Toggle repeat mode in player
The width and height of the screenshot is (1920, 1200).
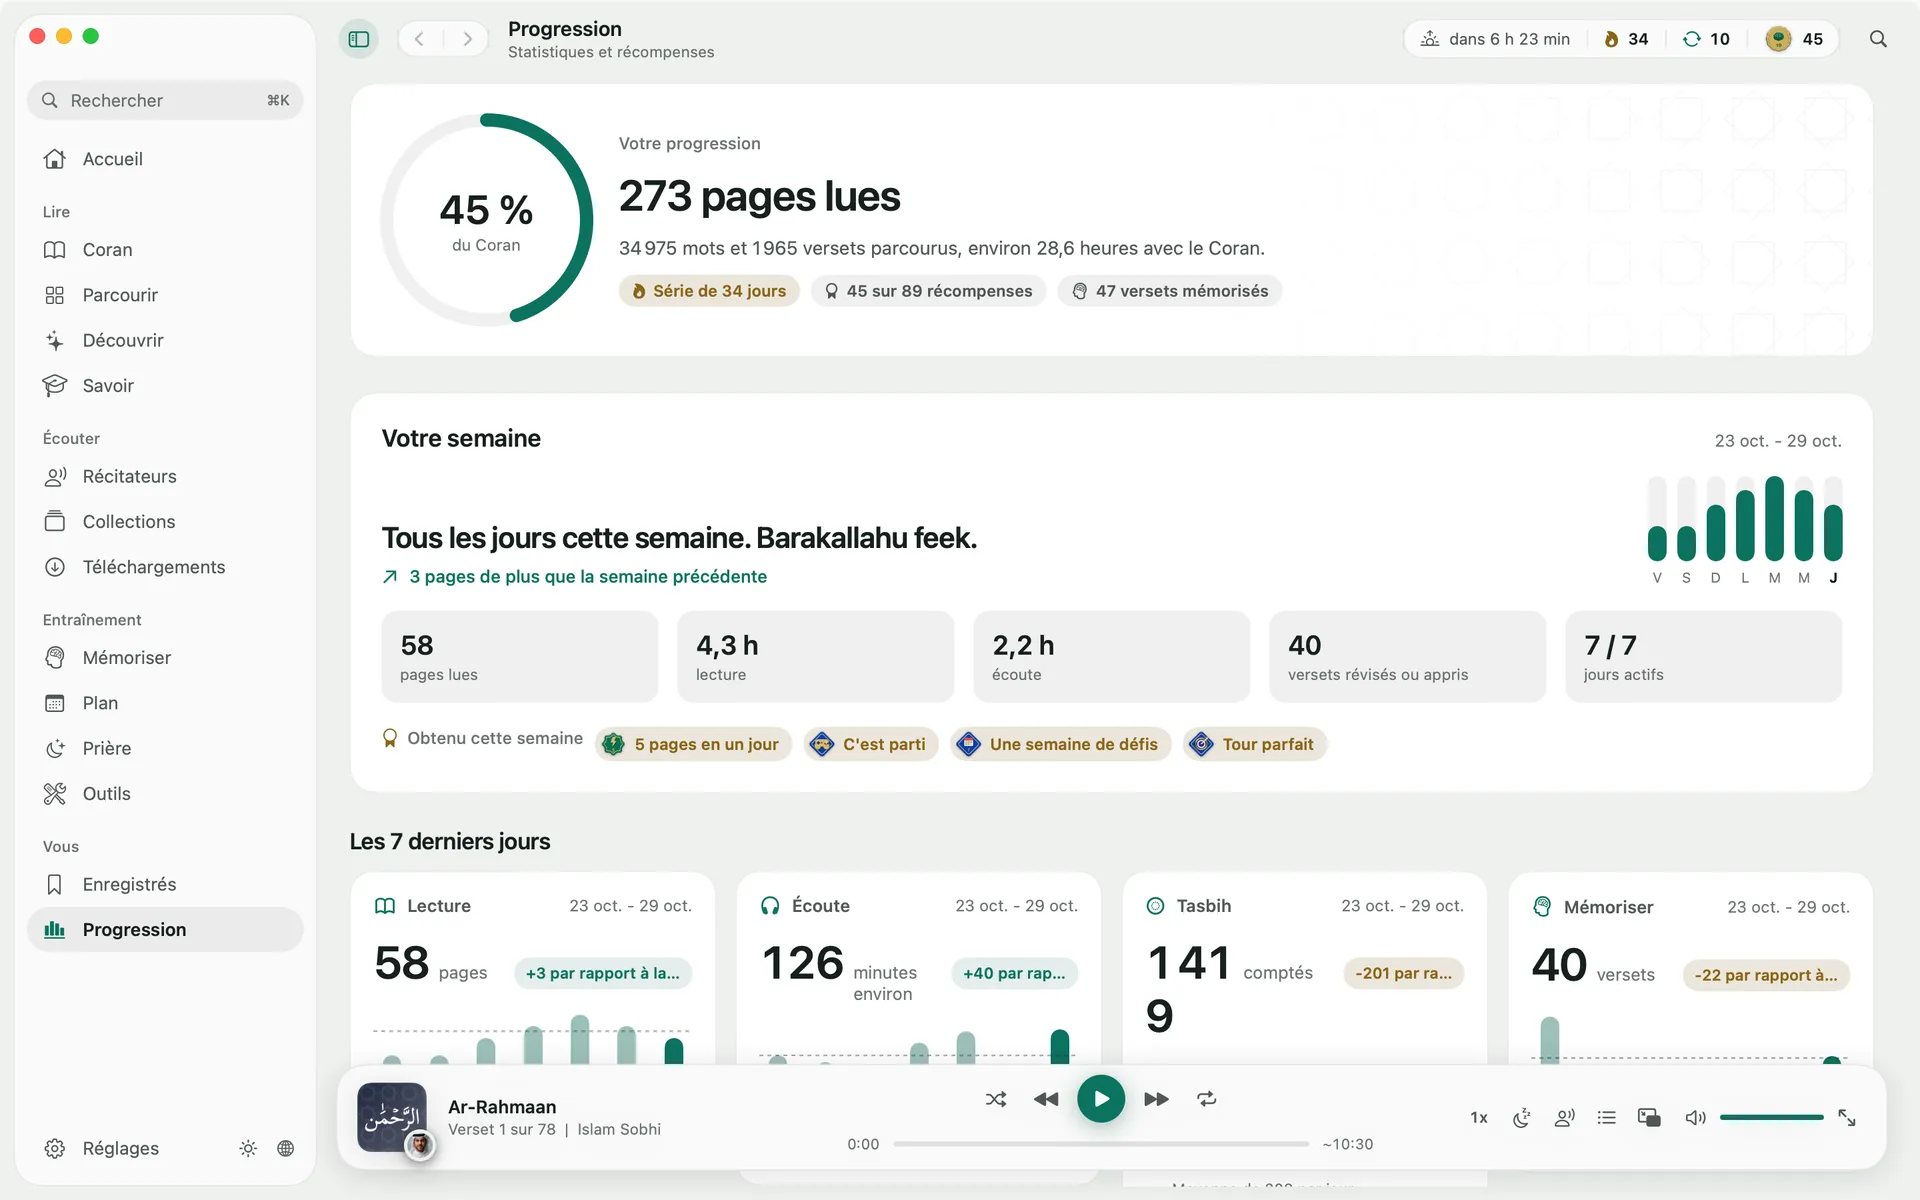pyautogui.click(x=1207, y=1099)
